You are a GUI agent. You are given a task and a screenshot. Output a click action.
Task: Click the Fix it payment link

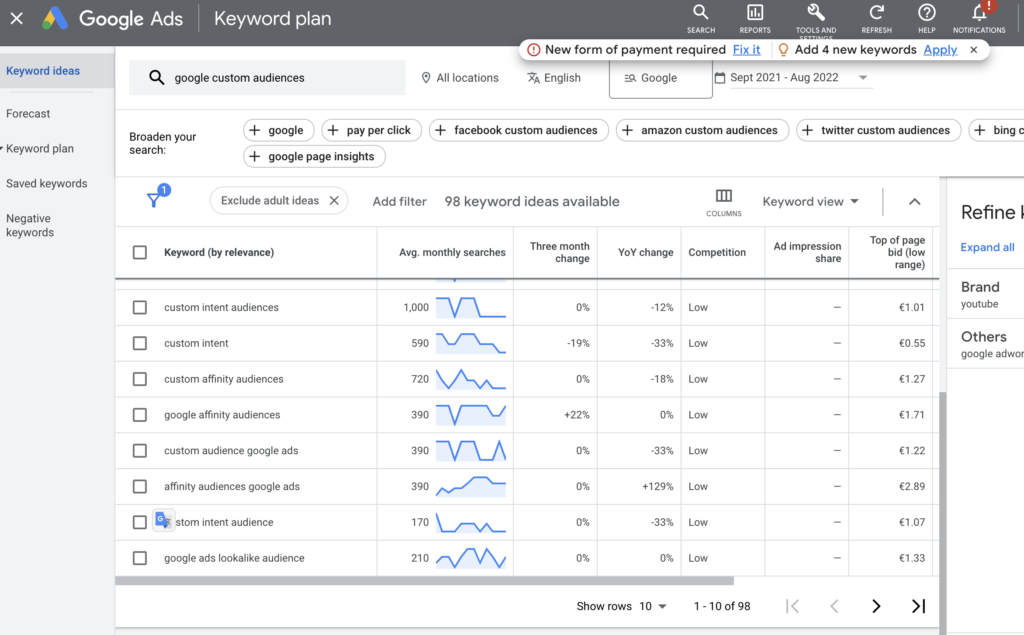coord(746,48)
